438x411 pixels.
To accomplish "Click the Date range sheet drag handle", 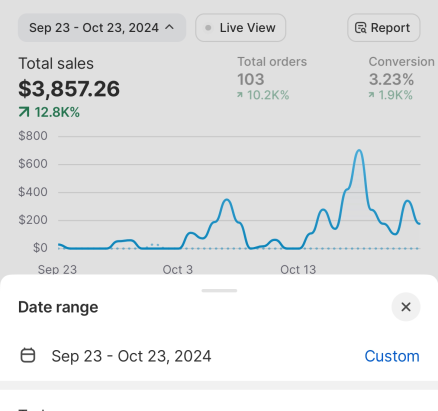I will (219, 291).
